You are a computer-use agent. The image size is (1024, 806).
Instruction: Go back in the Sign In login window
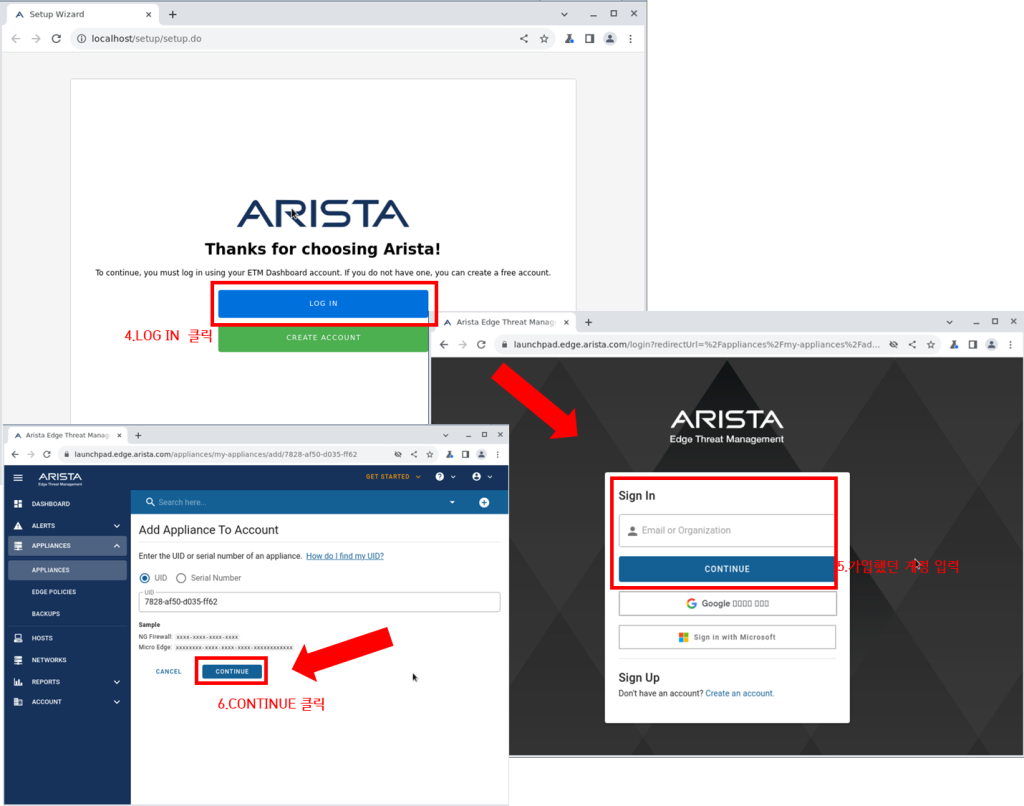444,344
